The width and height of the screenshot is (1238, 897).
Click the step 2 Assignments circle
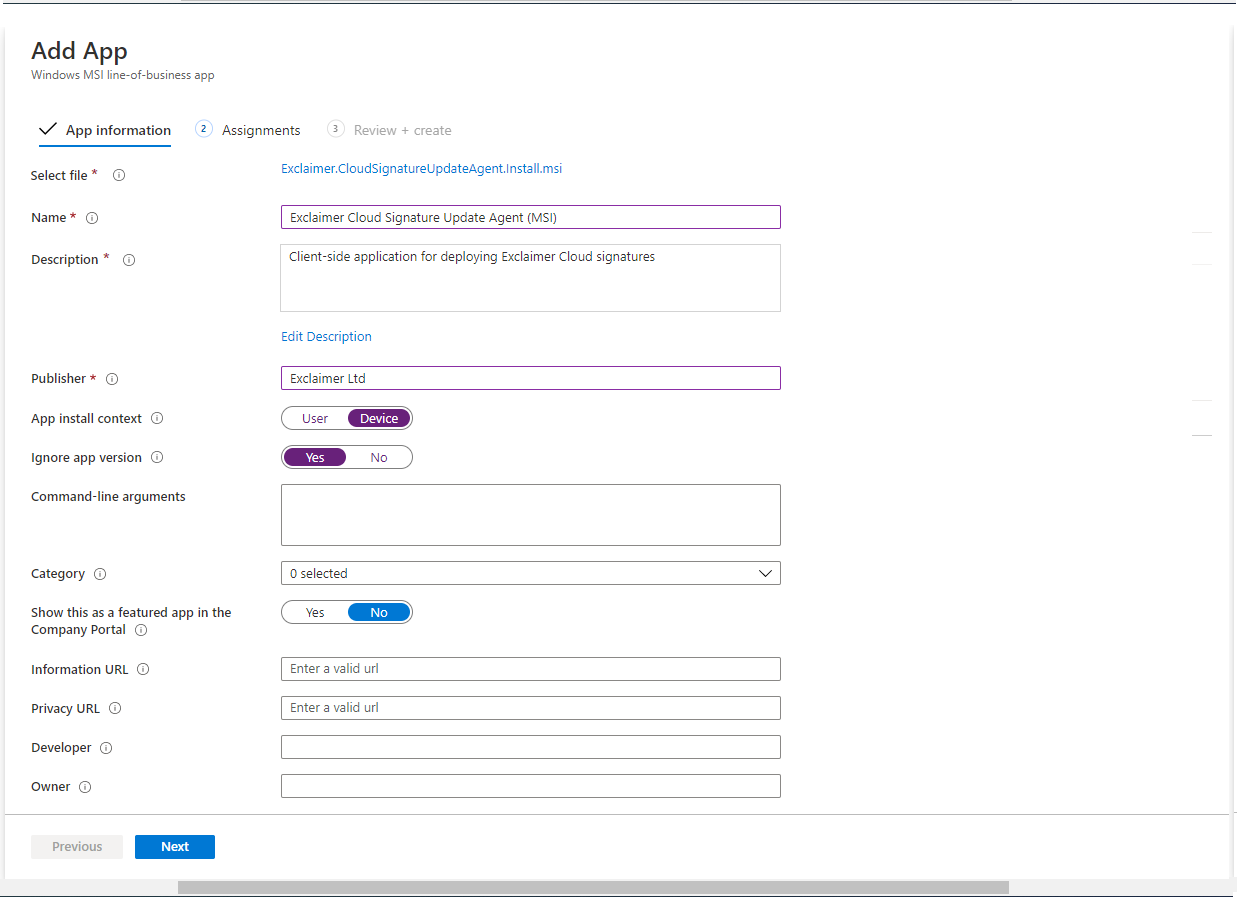[204, 129]
